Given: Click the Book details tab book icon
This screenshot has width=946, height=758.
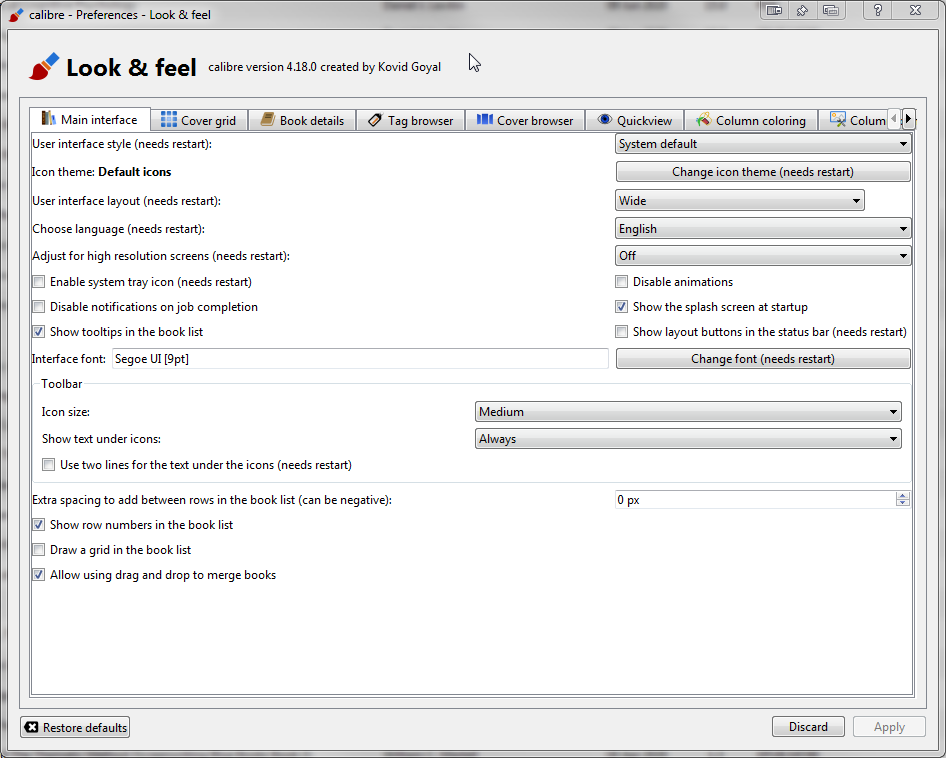Looking at the screenshot, I should coord(268,119).
